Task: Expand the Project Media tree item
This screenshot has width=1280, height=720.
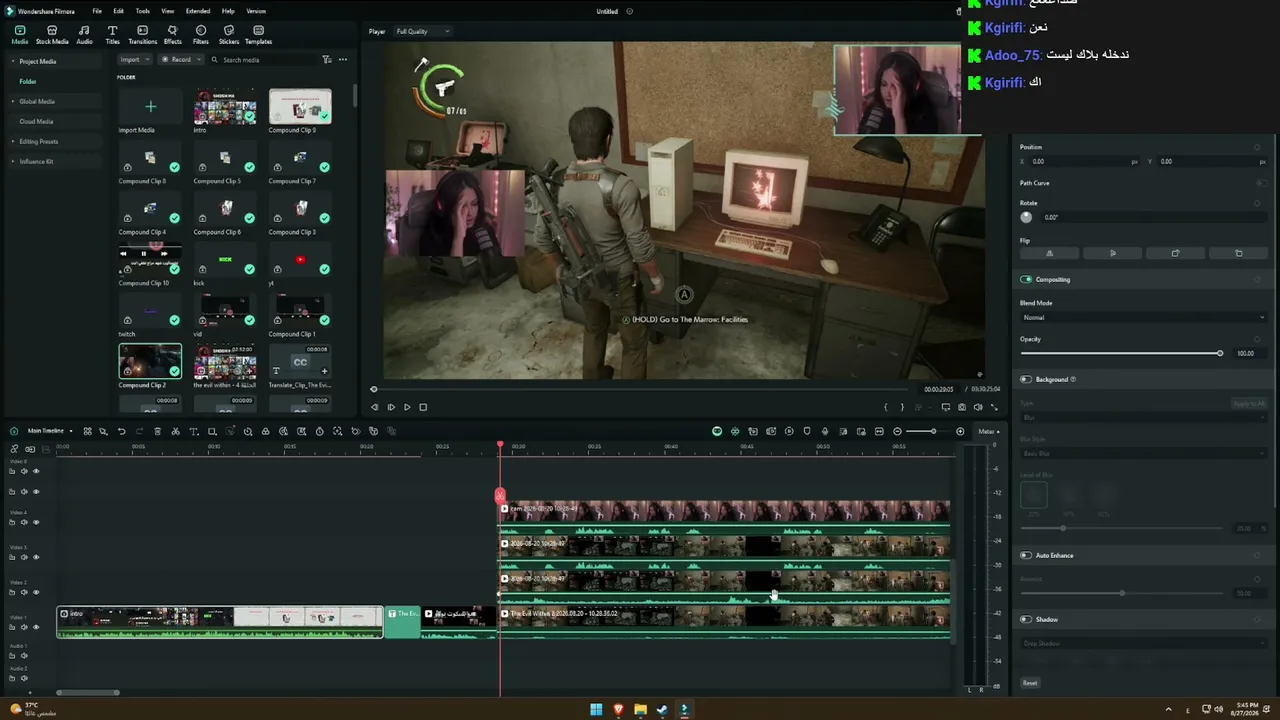Action: [x=13, y=61]
